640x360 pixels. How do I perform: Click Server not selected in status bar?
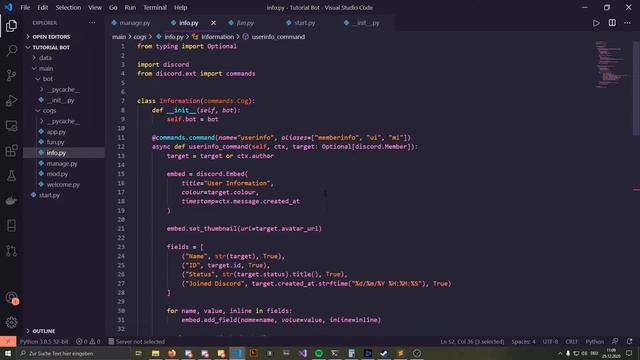click(137, 341)
